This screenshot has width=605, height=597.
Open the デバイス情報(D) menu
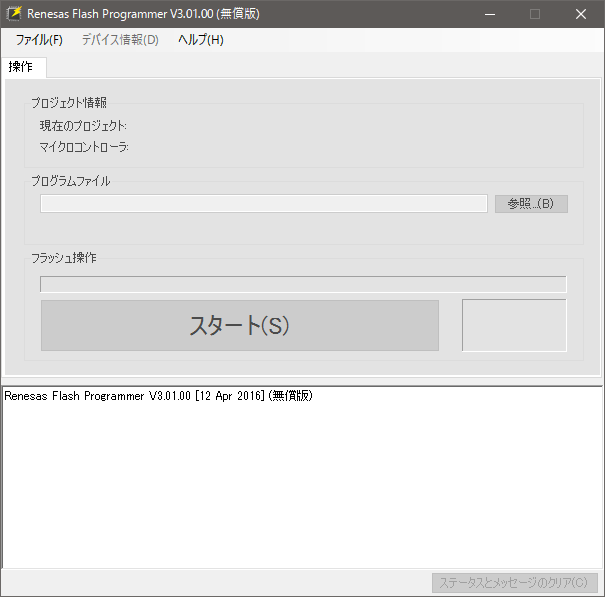pos(120,40)
